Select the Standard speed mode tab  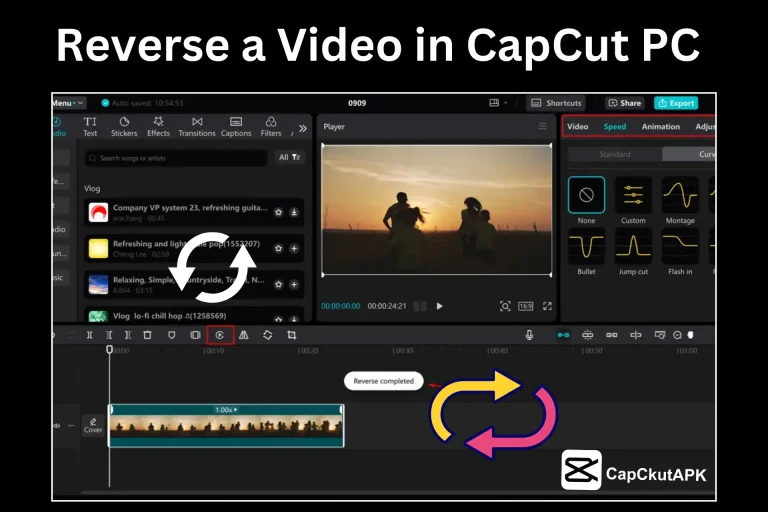[615, 154]
